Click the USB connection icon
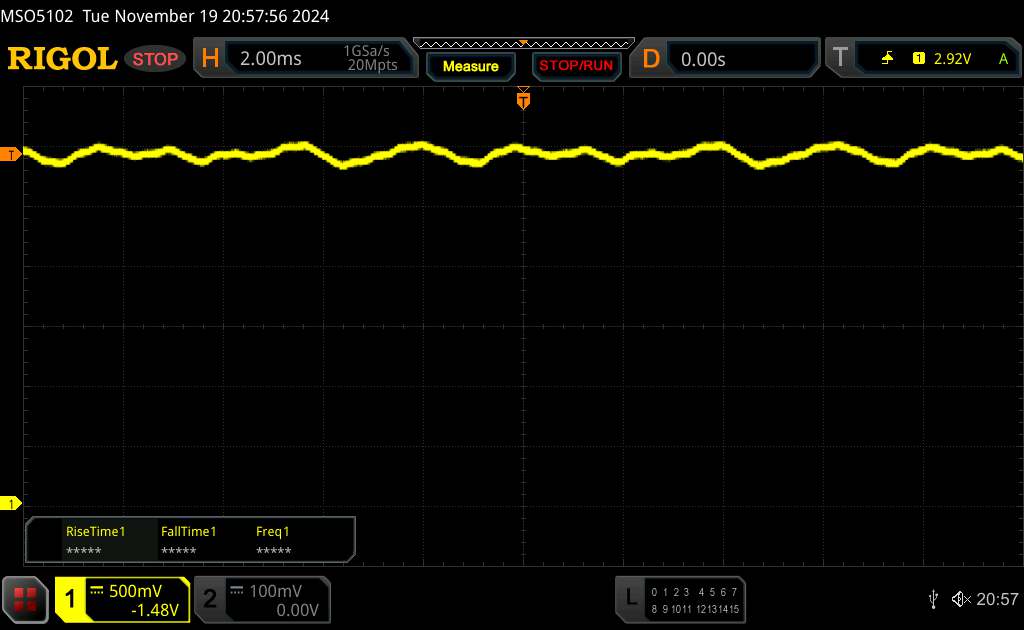Screen dimensions: 1024x630 933,599
